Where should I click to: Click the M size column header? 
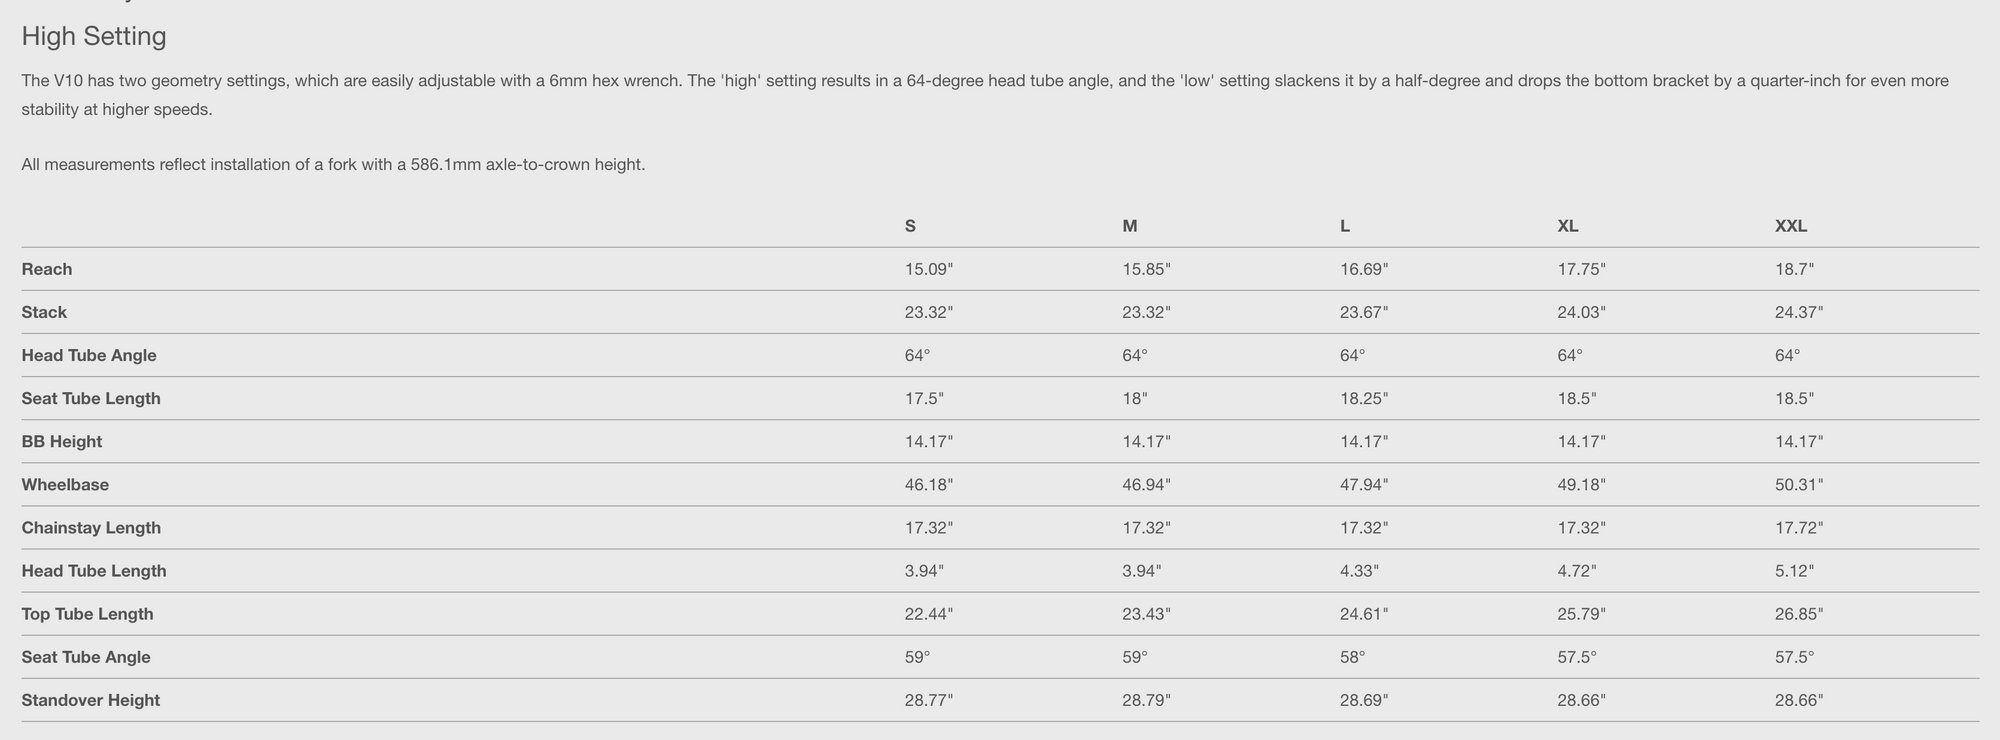coord(1130,226)
